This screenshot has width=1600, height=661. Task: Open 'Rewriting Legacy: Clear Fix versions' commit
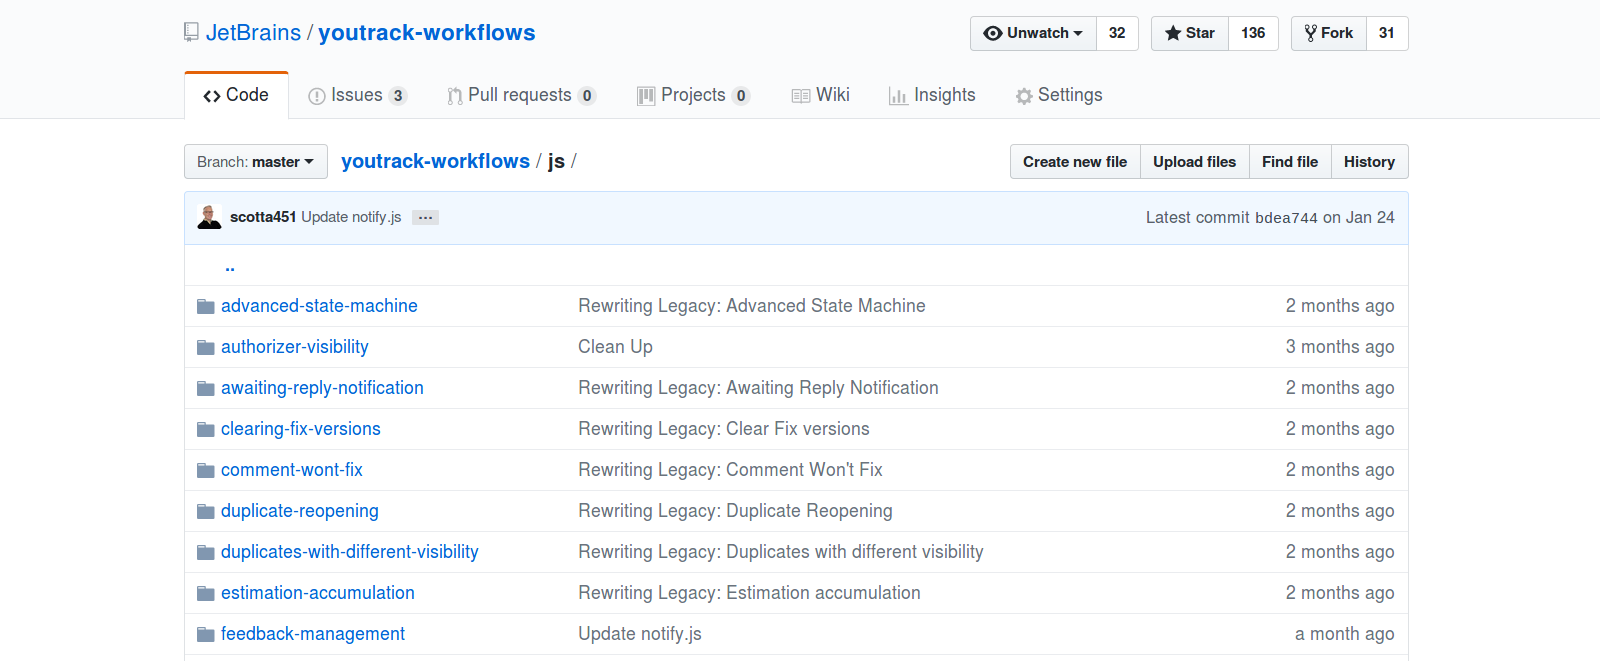pyautogui.click(x=724, y=429)
